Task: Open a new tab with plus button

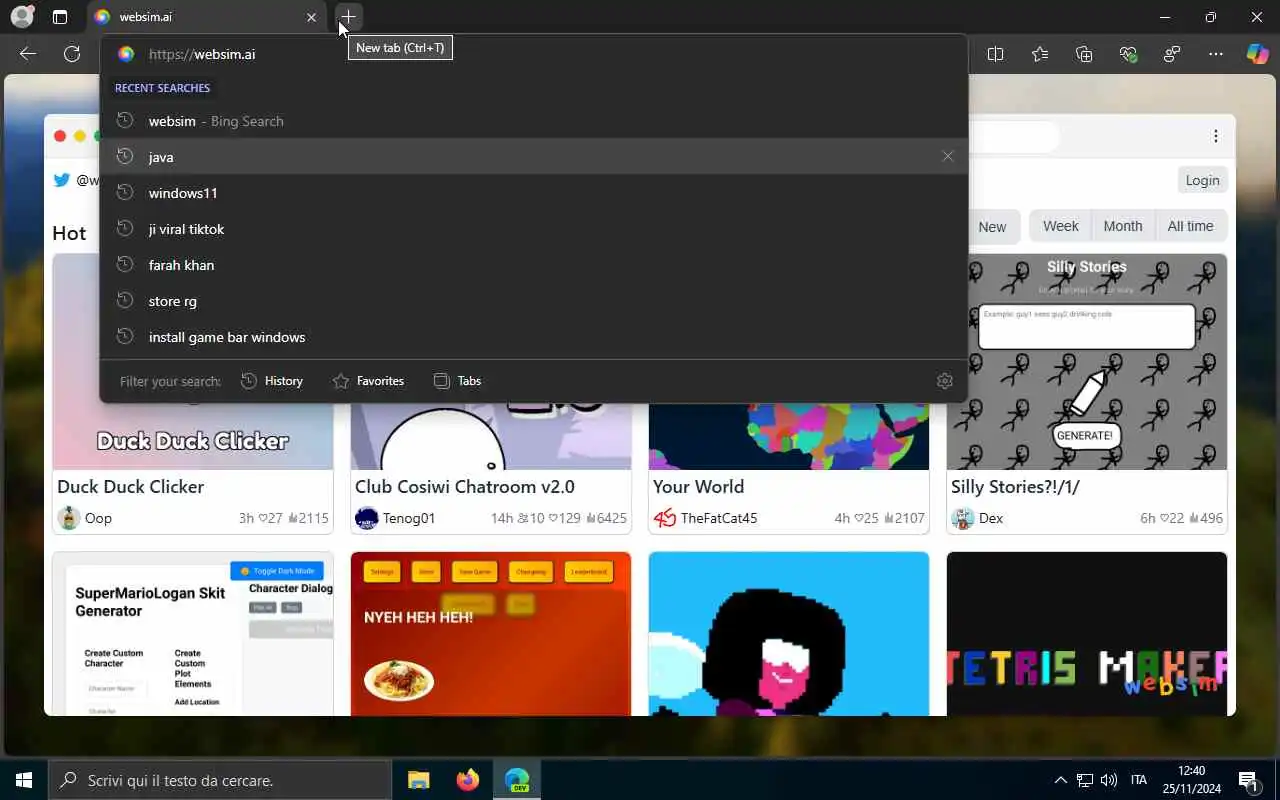Action: tap(348, 17)
